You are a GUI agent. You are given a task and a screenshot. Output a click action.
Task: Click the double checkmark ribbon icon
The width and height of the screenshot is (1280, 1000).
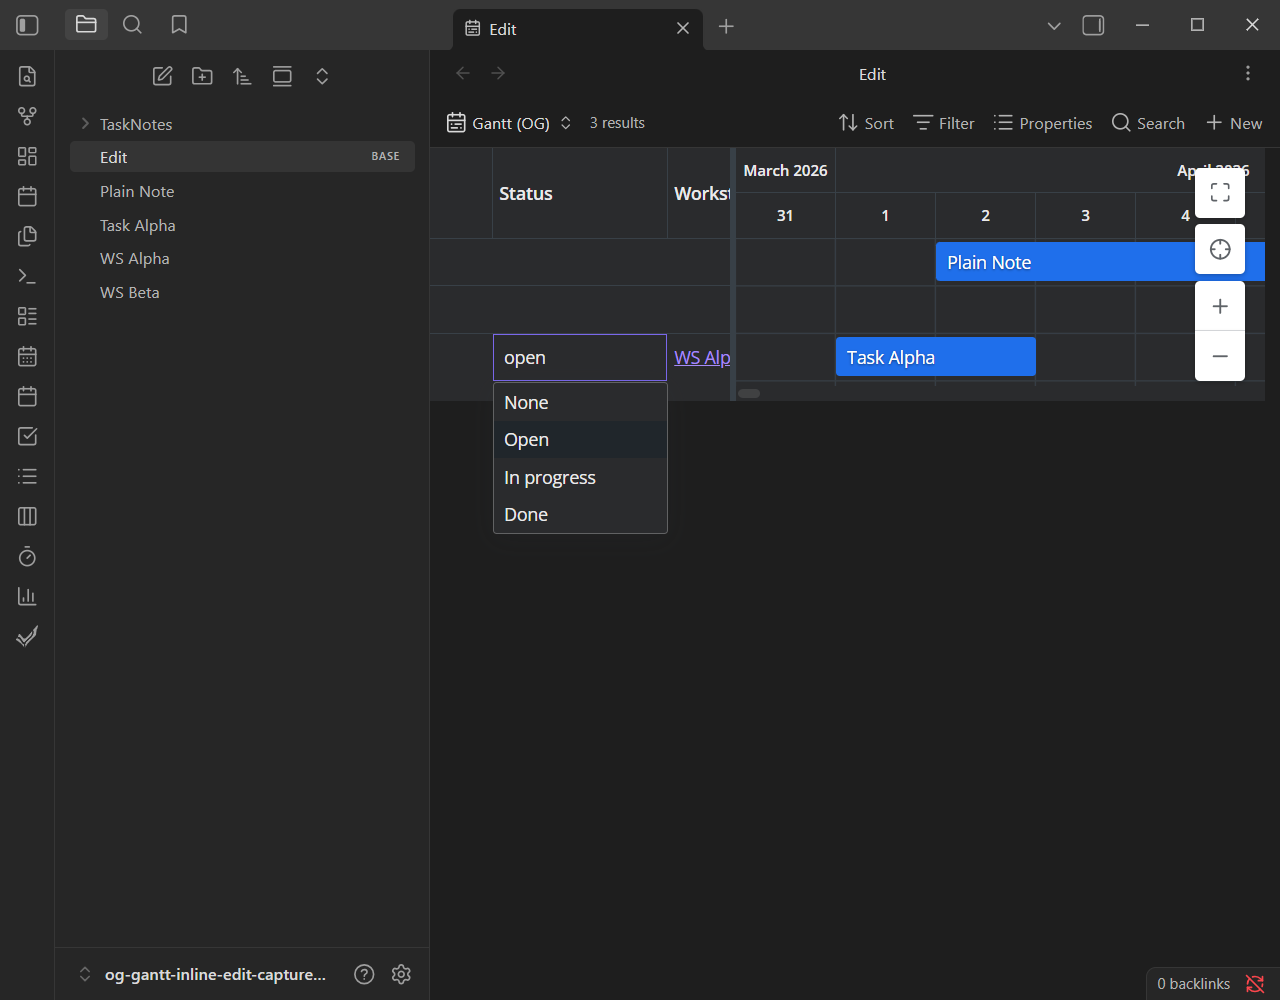[27, 636]
